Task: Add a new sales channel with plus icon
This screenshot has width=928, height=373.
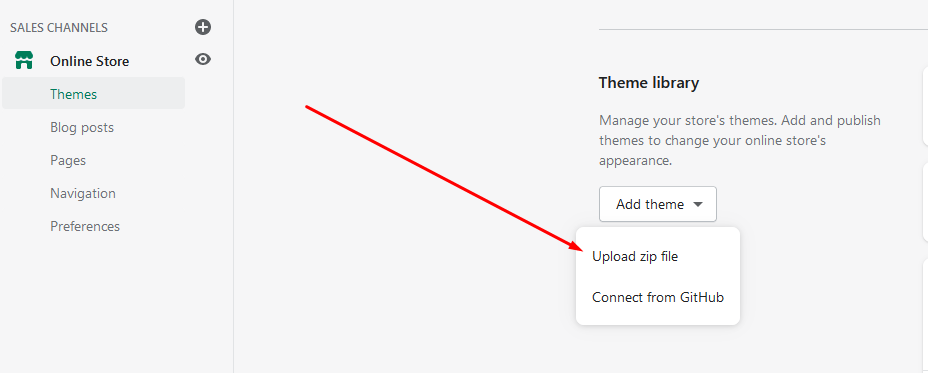Action: 203,27
